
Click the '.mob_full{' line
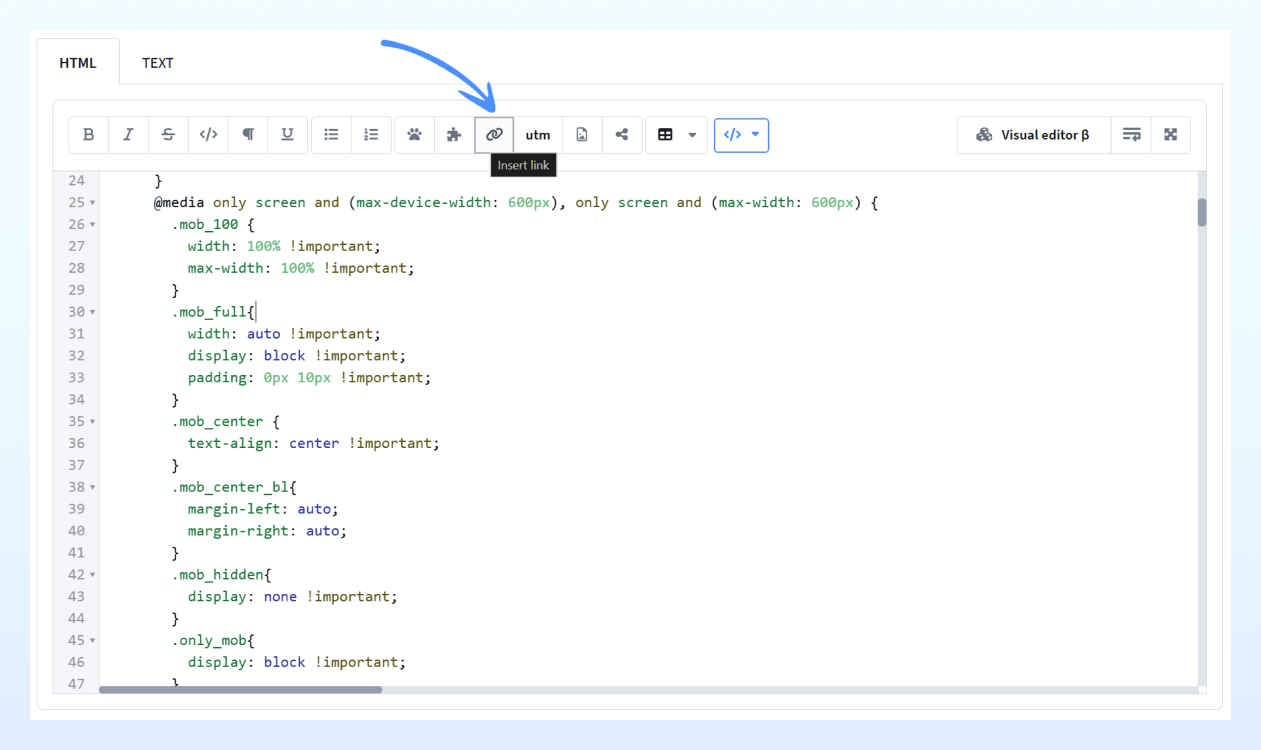pos(213,312)
